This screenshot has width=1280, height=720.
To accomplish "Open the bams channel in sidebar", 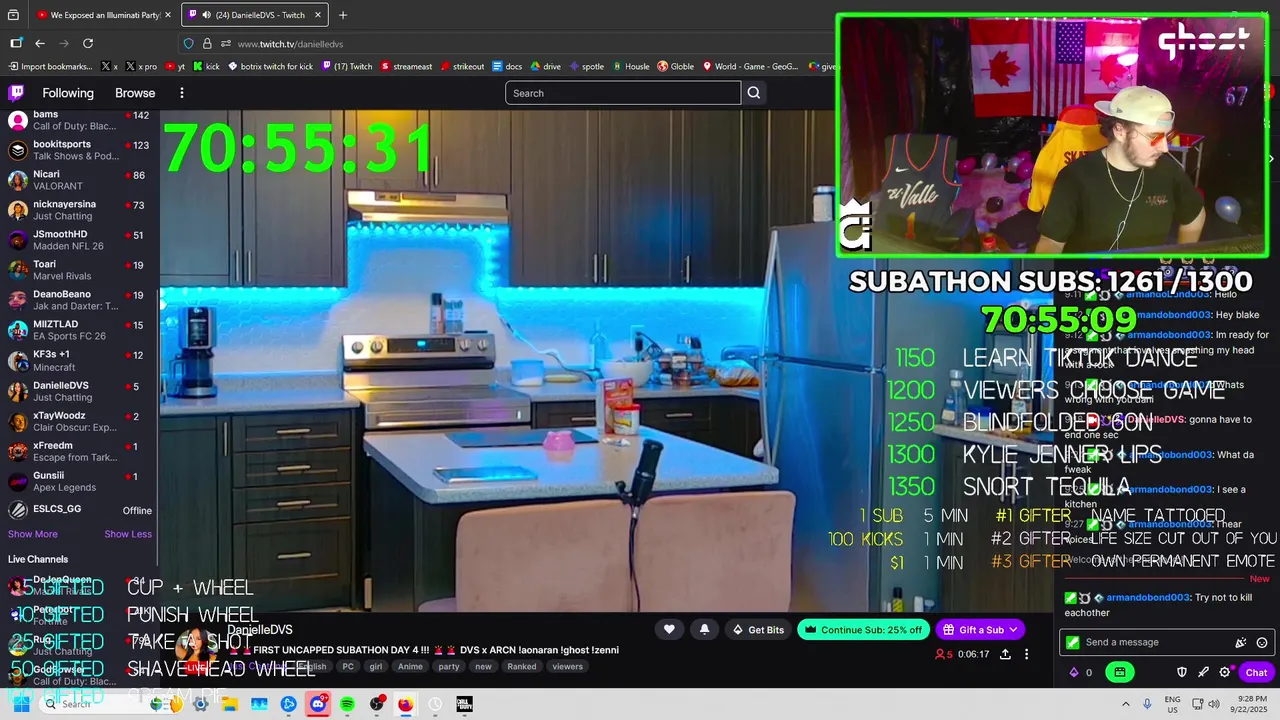I will pyautogui.click(x=78, y=120).
